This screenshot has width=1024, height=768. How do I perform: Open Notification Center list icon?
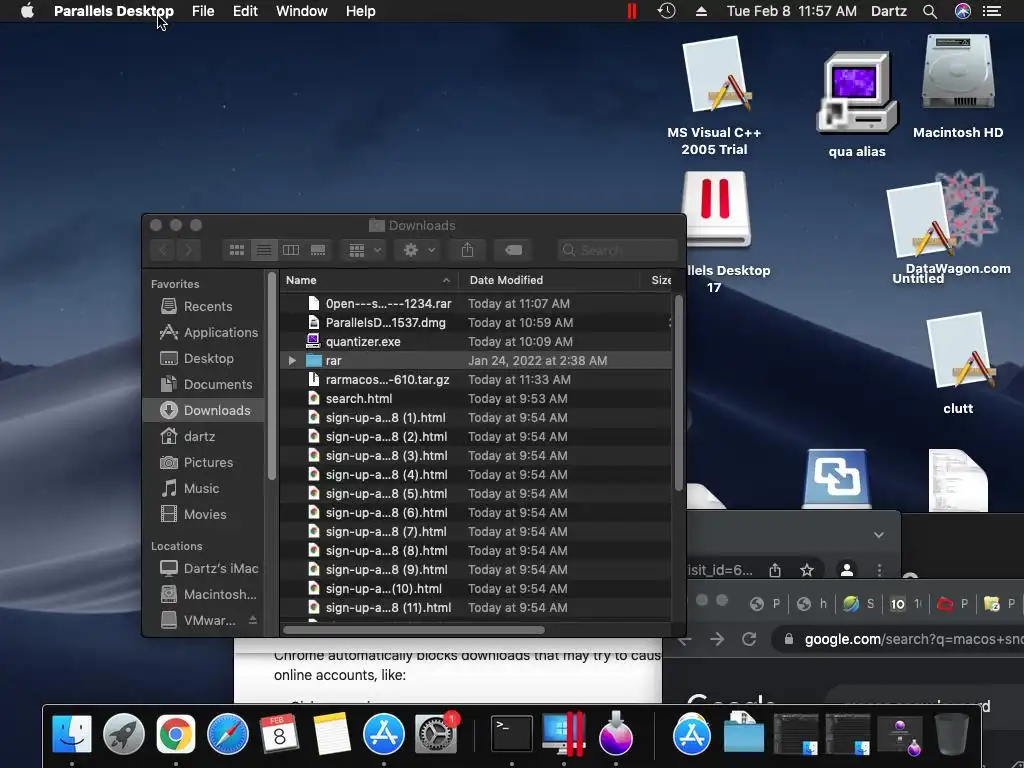992,11
